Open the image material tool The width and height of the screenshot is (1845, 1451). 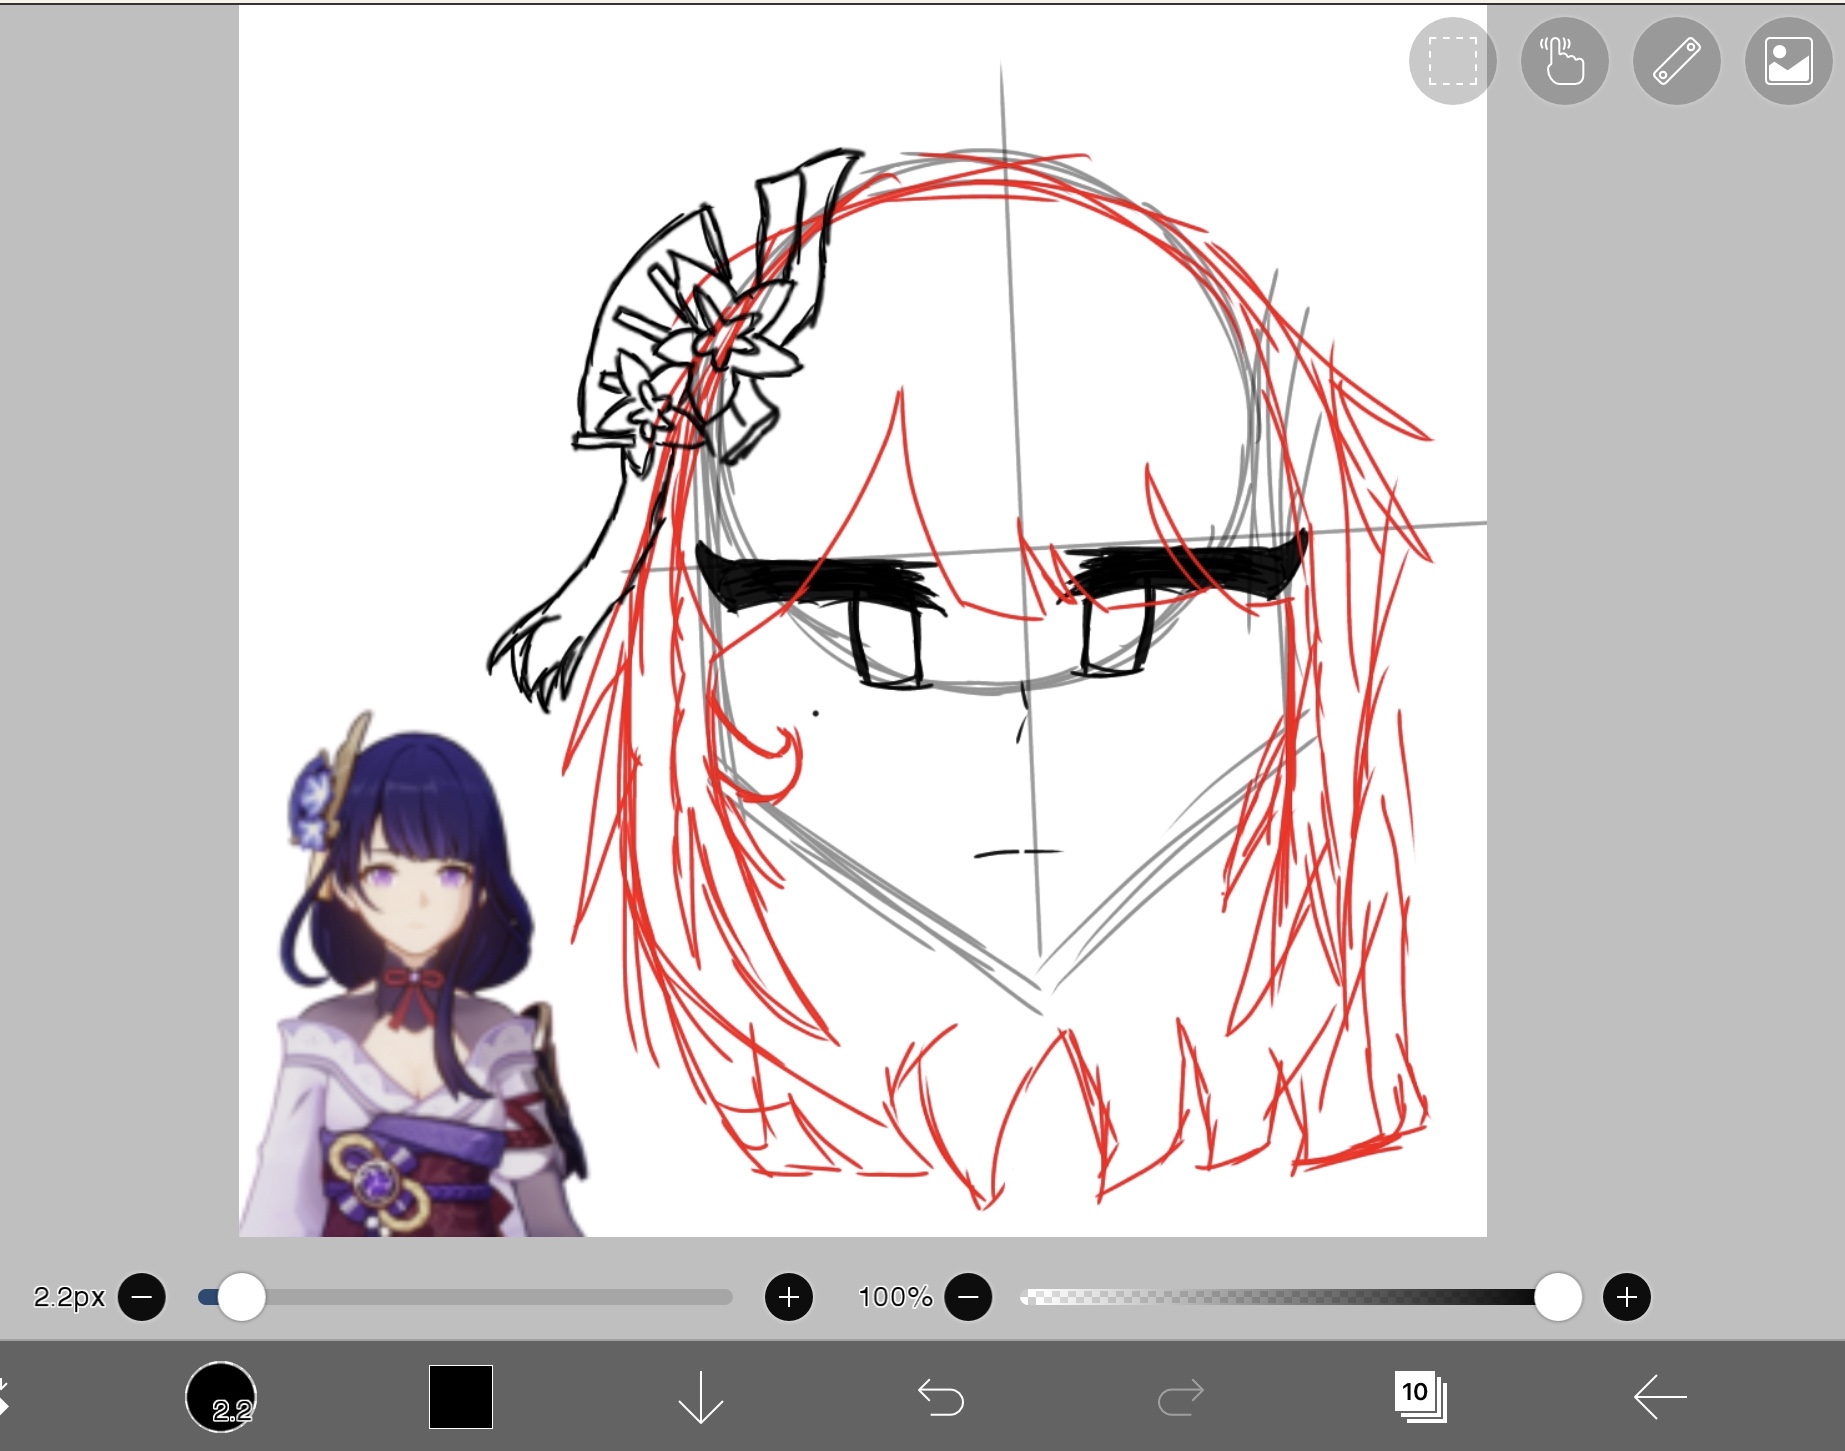click(1789, 61)
